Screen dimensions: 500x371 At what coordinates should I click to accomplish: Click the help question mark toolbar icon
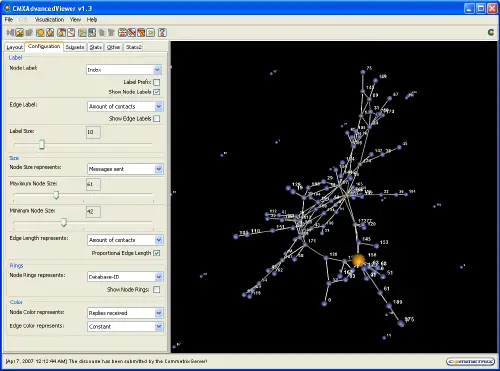click(x=162, y=32)
